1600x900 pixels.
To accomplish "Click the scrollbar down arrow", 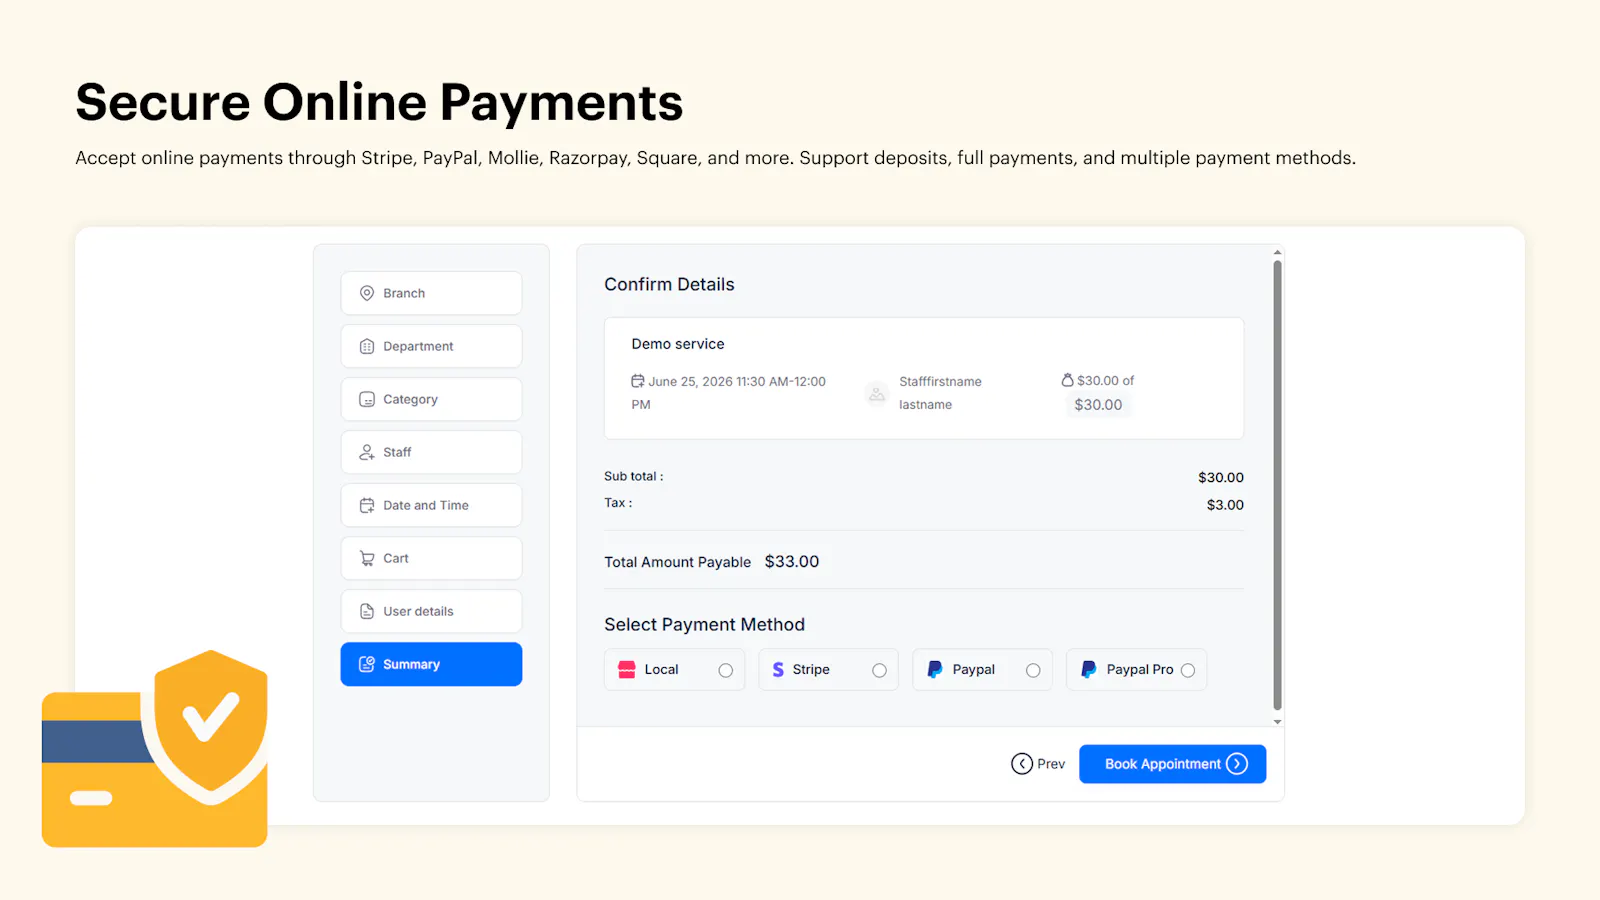I will [x=1277, y=722].
